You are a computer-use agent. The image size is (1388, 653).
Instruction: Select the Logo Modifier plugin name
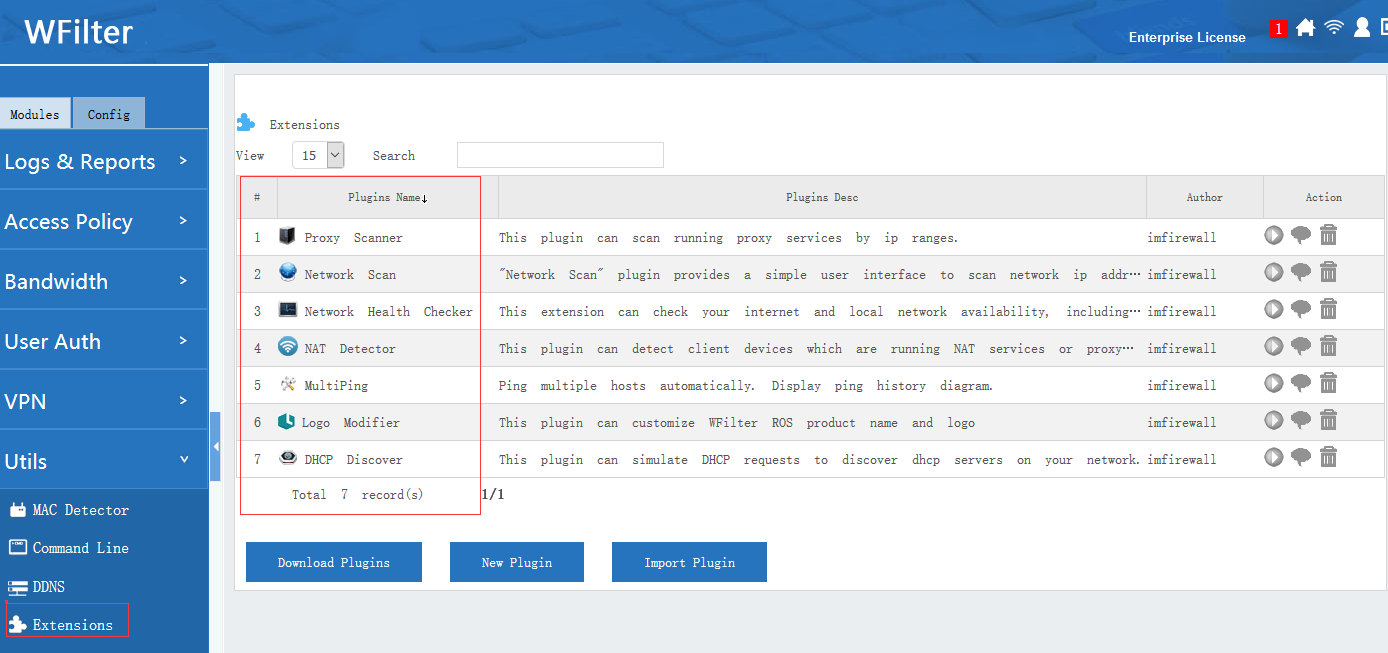[x=351, y=423]
